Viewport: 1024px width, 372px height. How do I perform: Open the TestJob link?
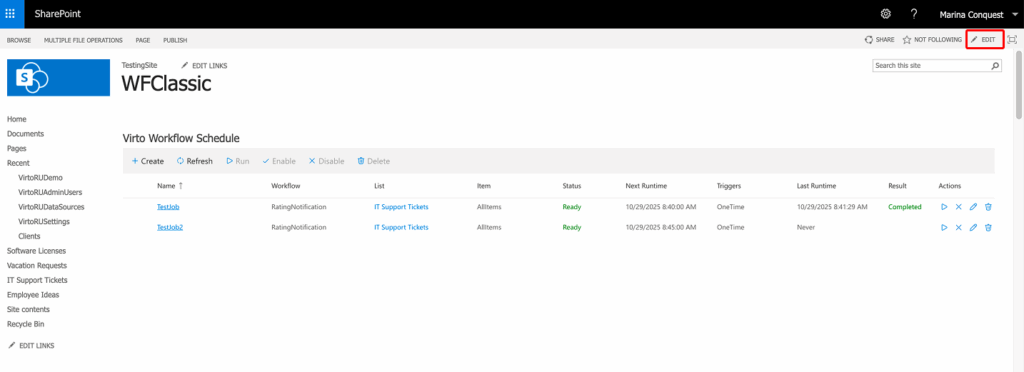tap(168, 207)
